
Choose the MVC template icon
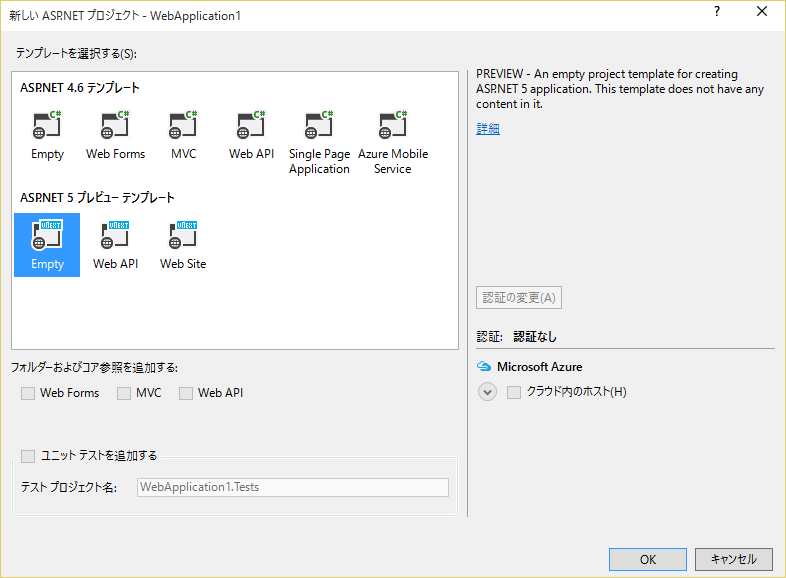(x=183, y=125)
